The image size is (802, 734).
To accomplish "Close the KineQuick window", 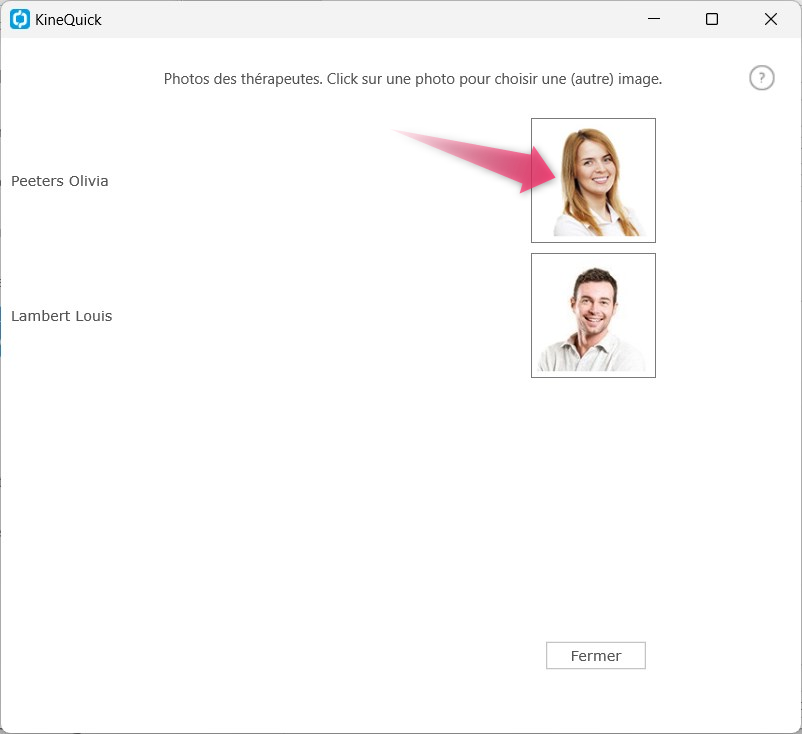I will click(x=771, y=19).
